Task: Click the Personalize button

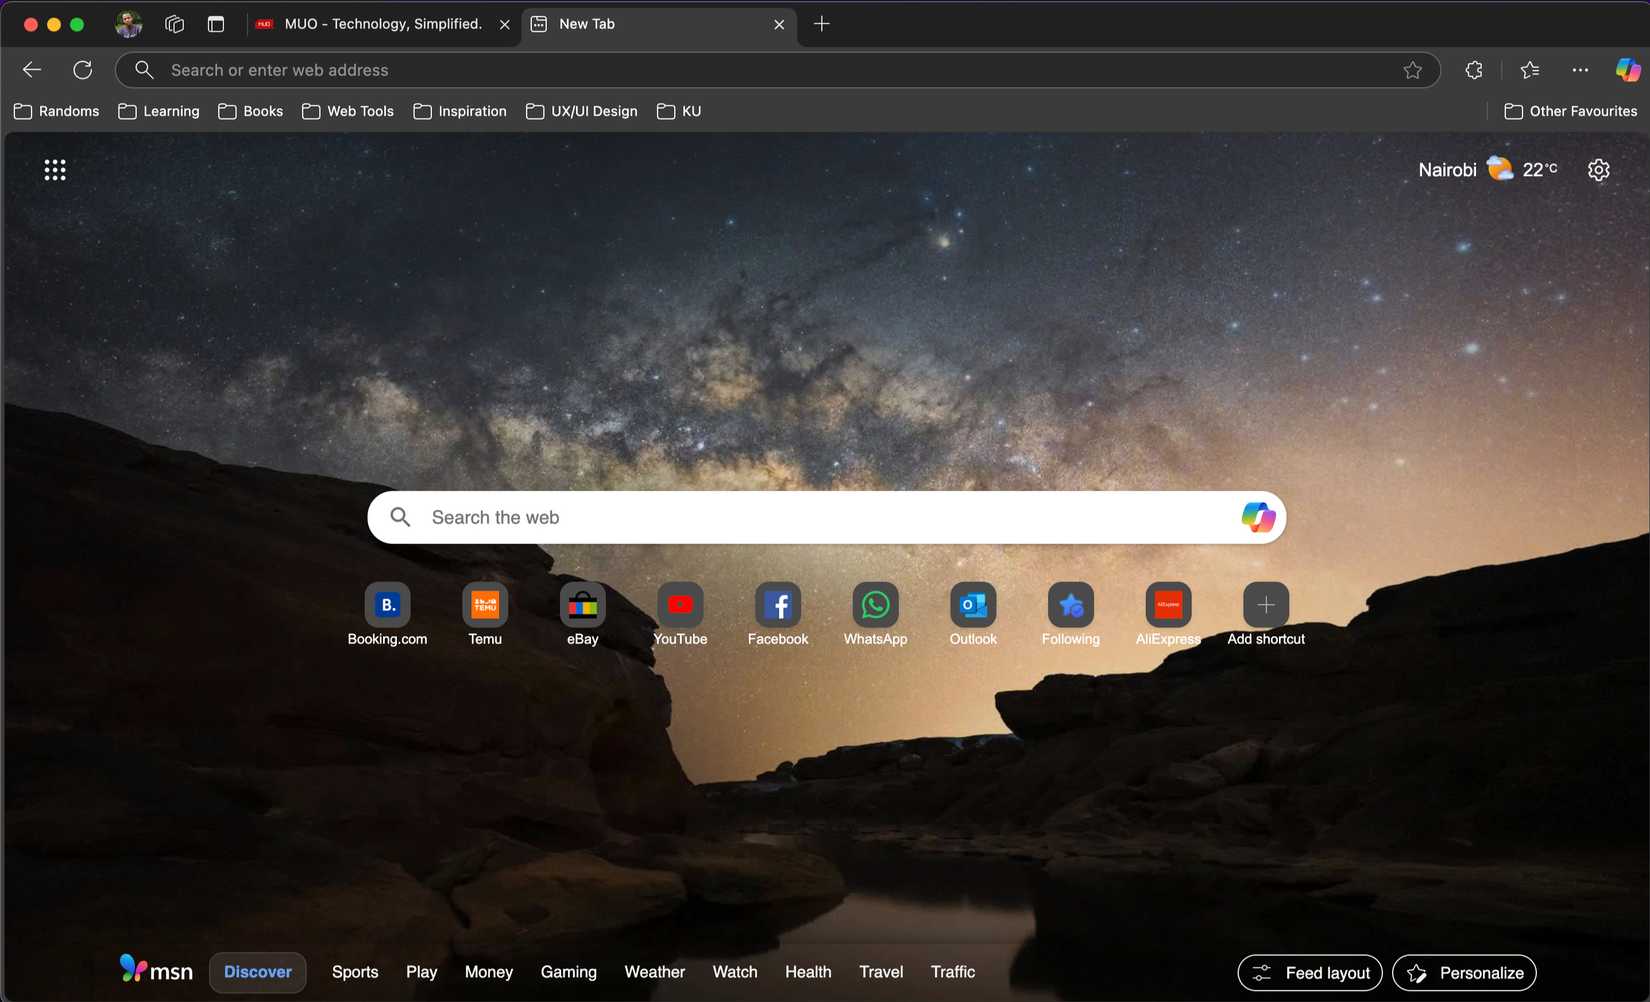Action: coord(1464,972)
